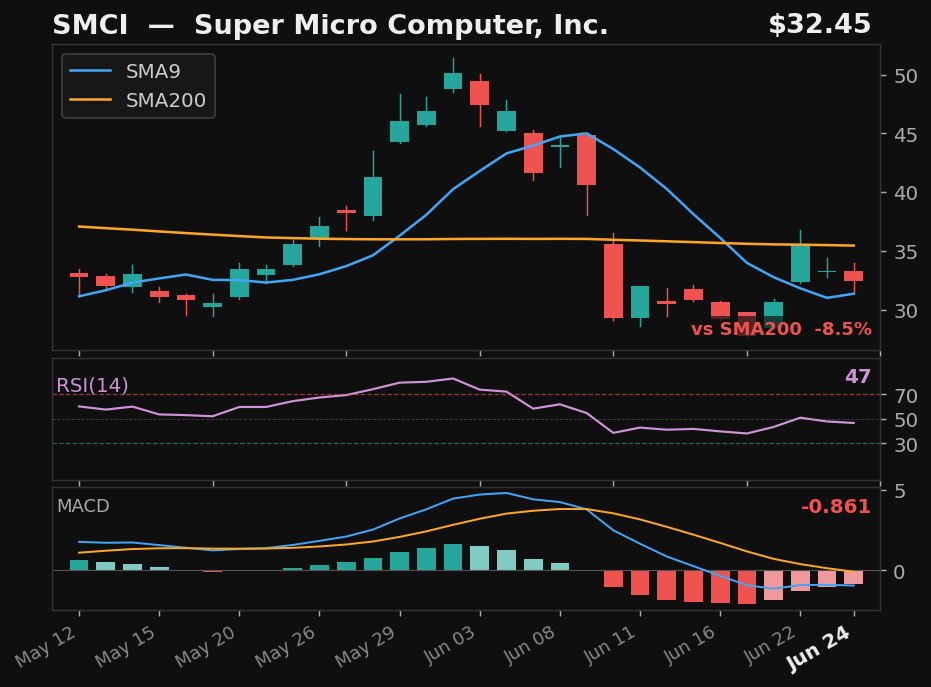Click the large red candle dropping to 29
This screenshot has height=687, width=931.
(613, 280)
